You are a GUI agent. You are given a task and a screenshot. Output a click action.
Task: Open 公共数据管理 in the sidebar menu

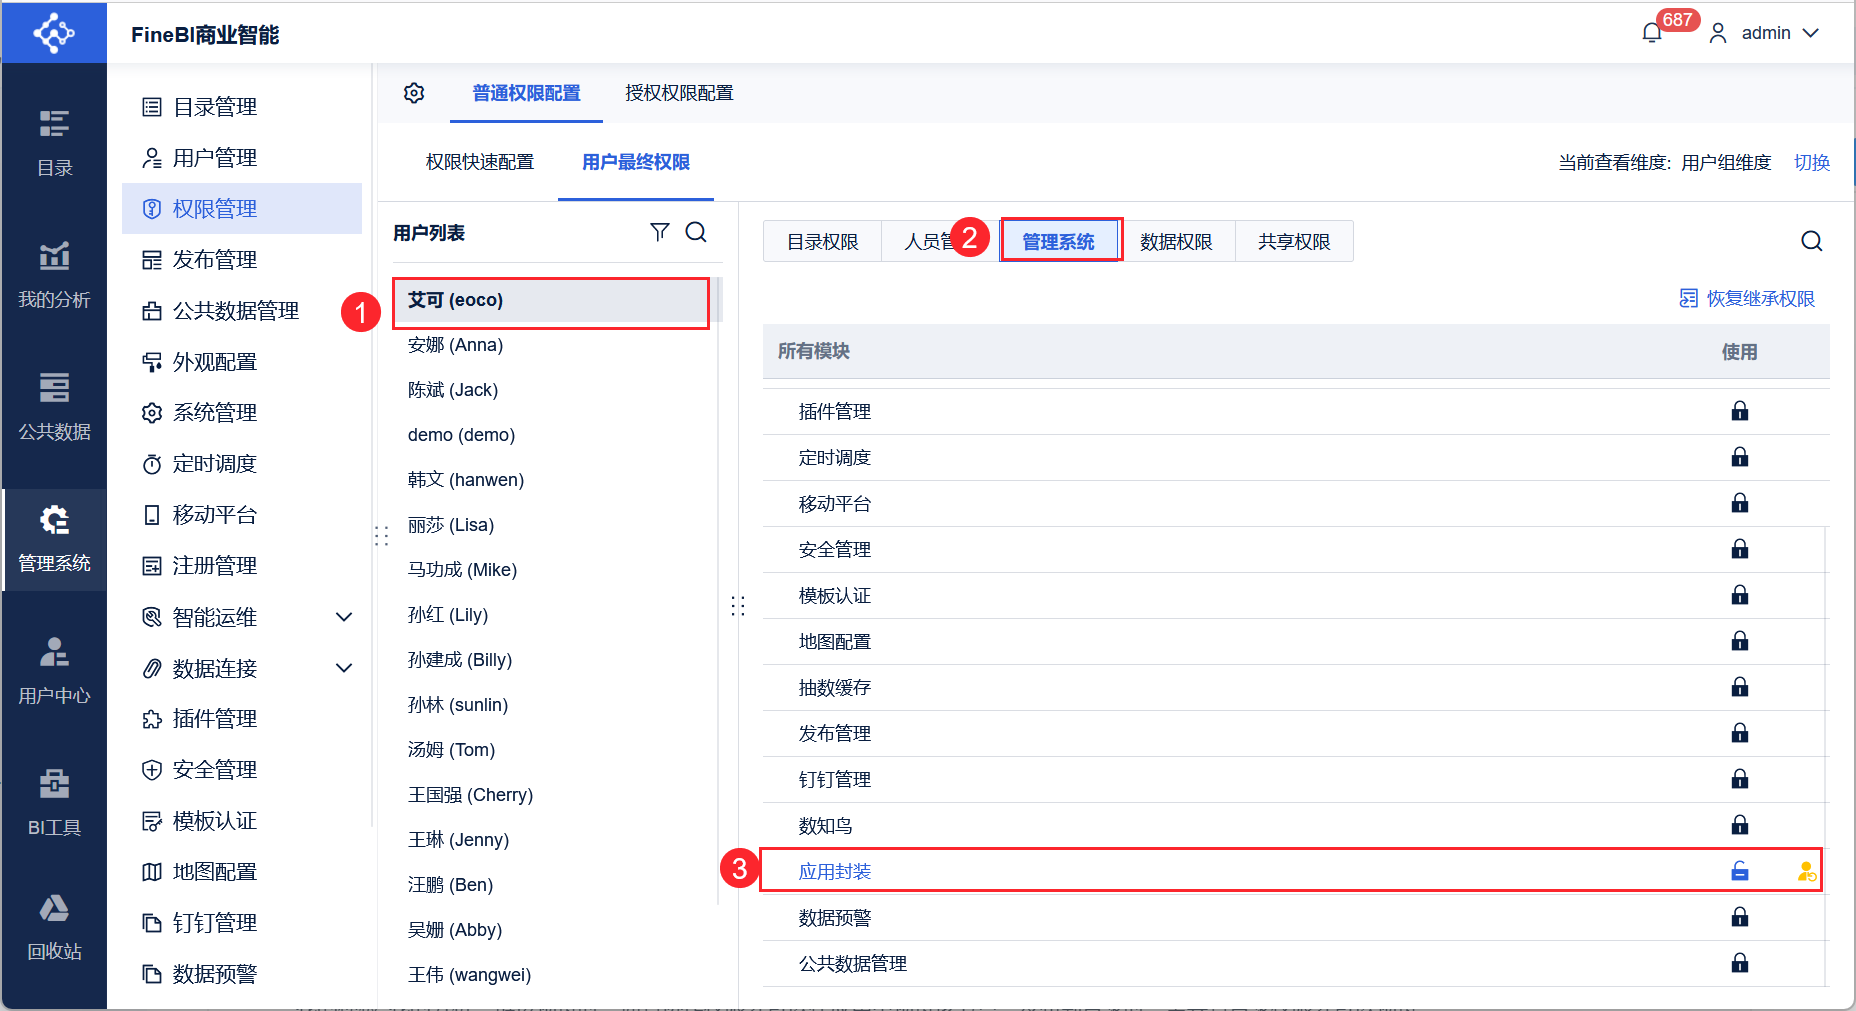point(242,311)
